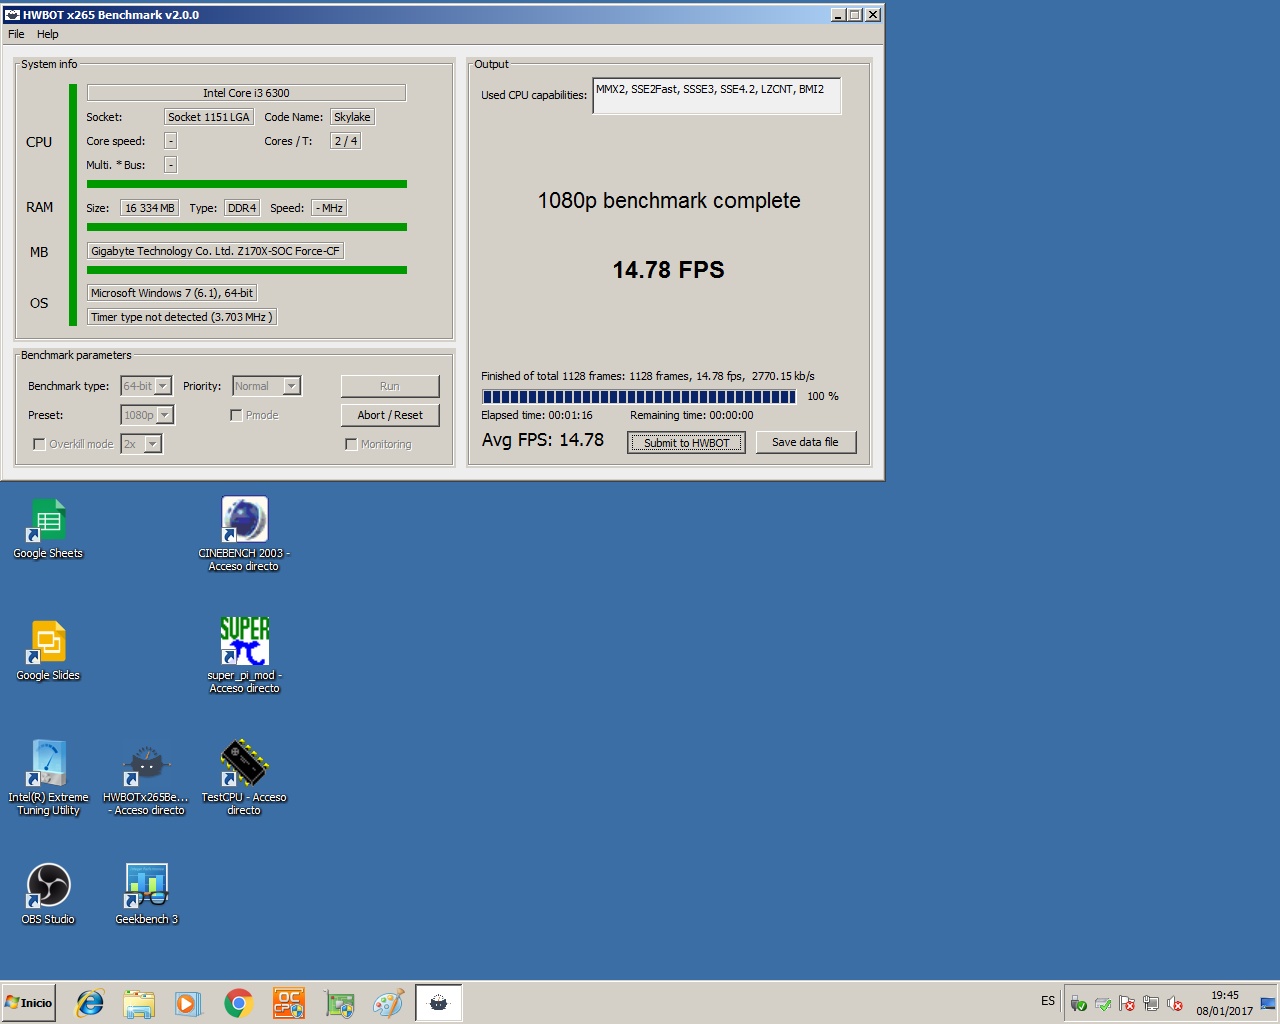1280x1024 pixels.
Task: Click RAM type DDR4 value
Action: [x=242, y=208]
